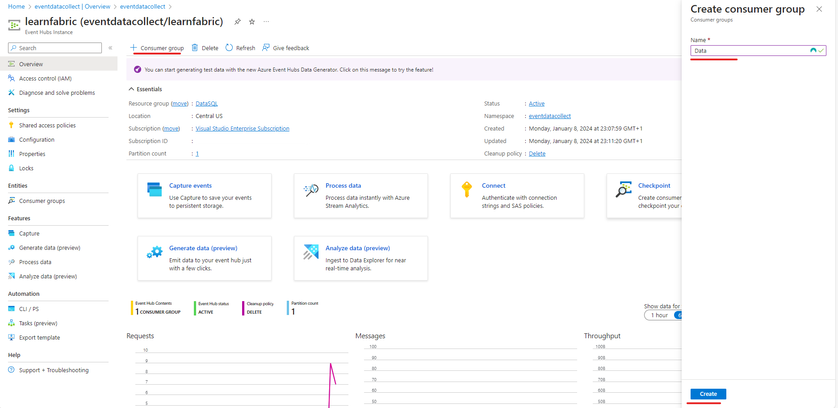The width and height of the screenshot is (838, 408).
Task: Click the Requests chart
Action: [x=237, y=372]
